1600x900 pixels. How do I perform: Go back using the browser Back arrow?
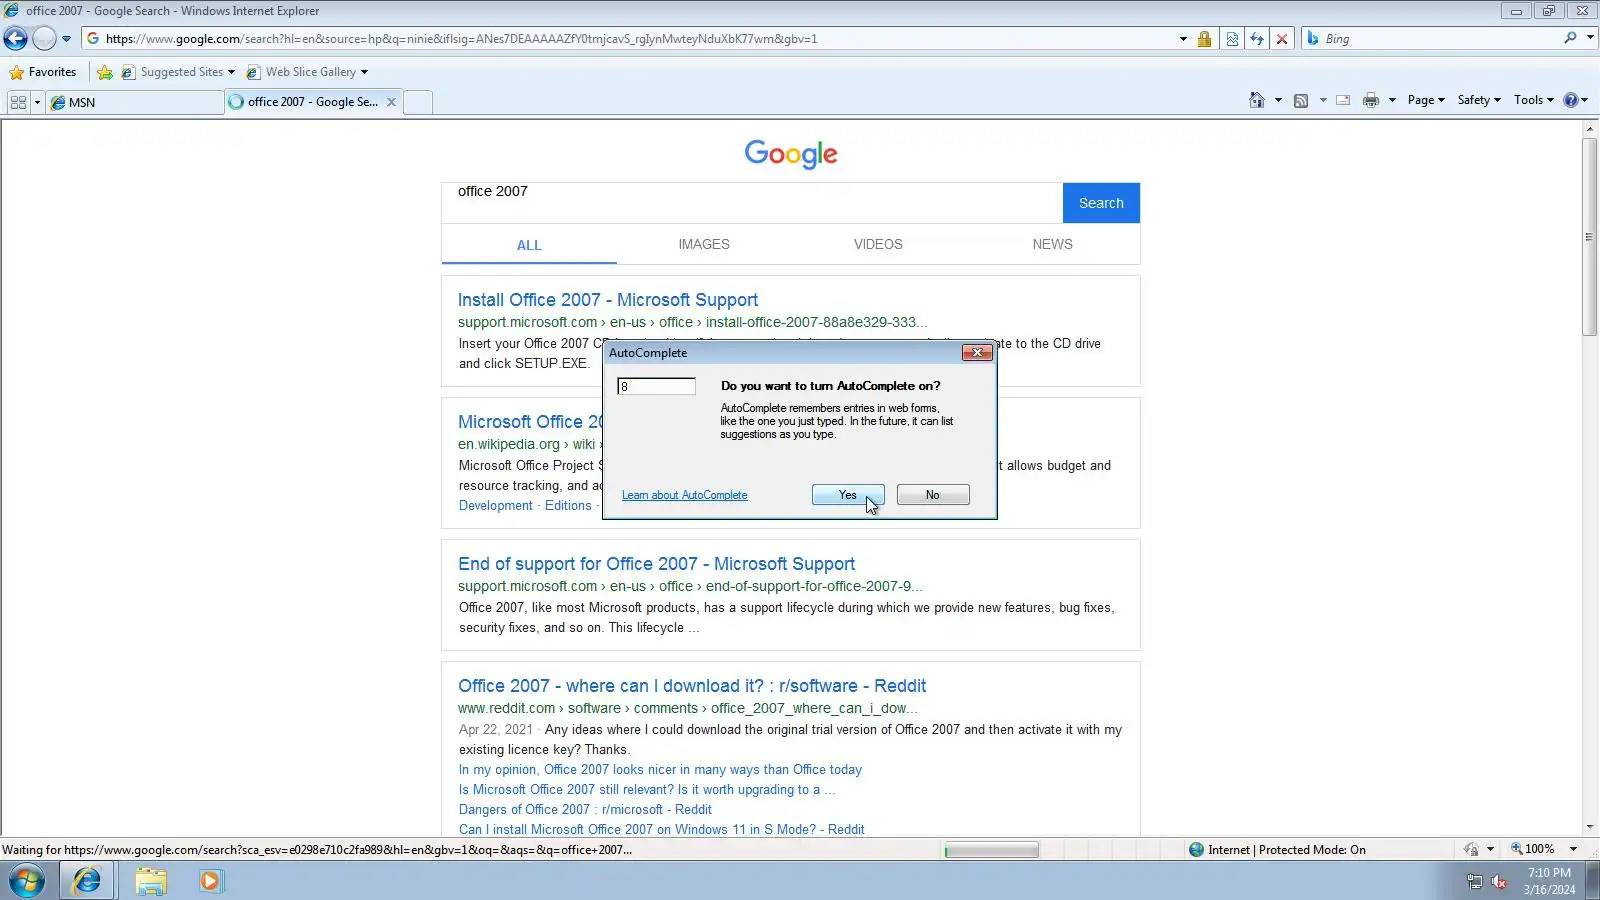pos(15,39)
